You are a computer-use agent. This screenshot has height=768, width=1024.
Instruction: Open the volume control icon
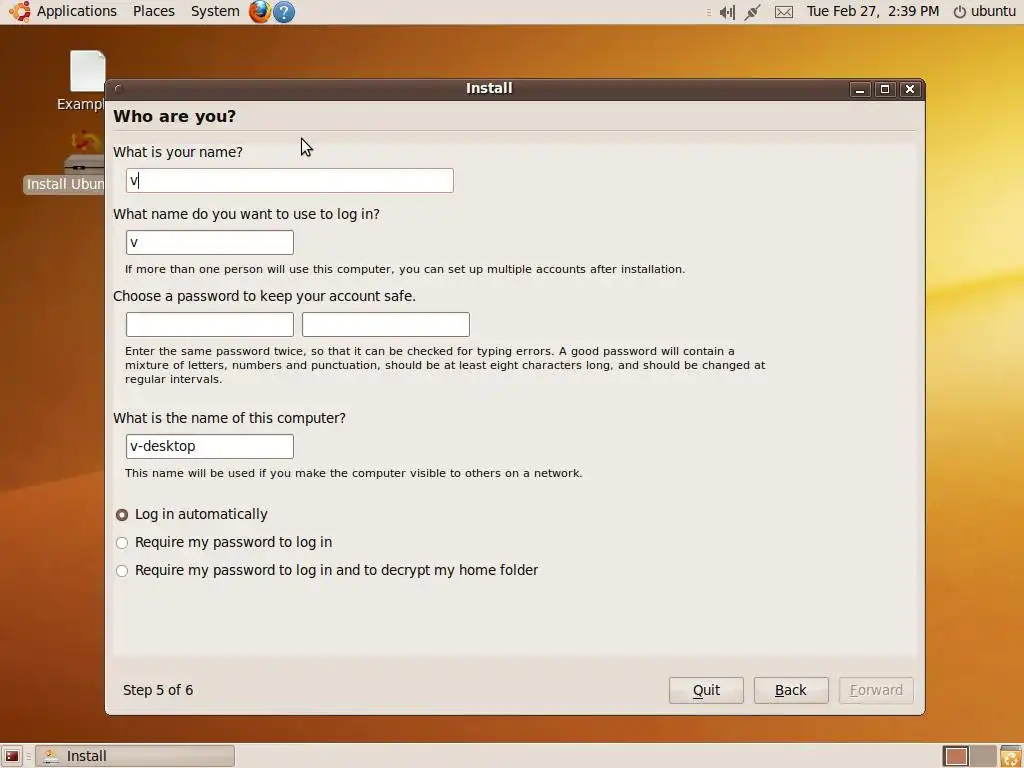click(727, 12)
